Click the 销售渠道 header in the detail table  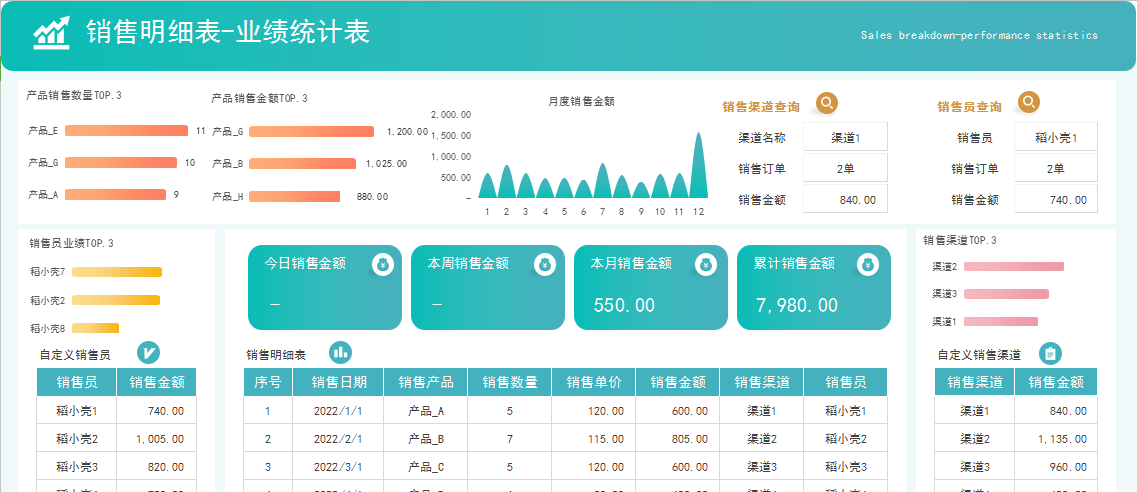pos(762,382)
